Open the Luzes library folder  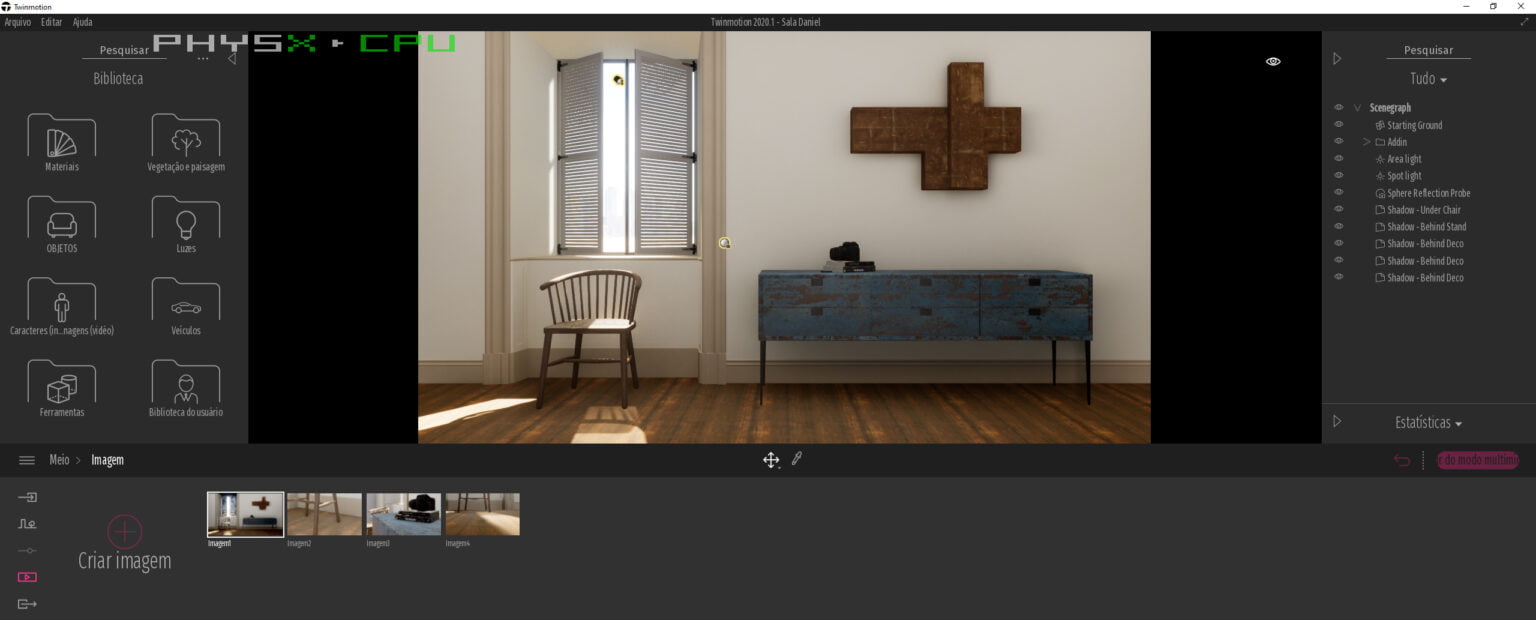point(186,222)
